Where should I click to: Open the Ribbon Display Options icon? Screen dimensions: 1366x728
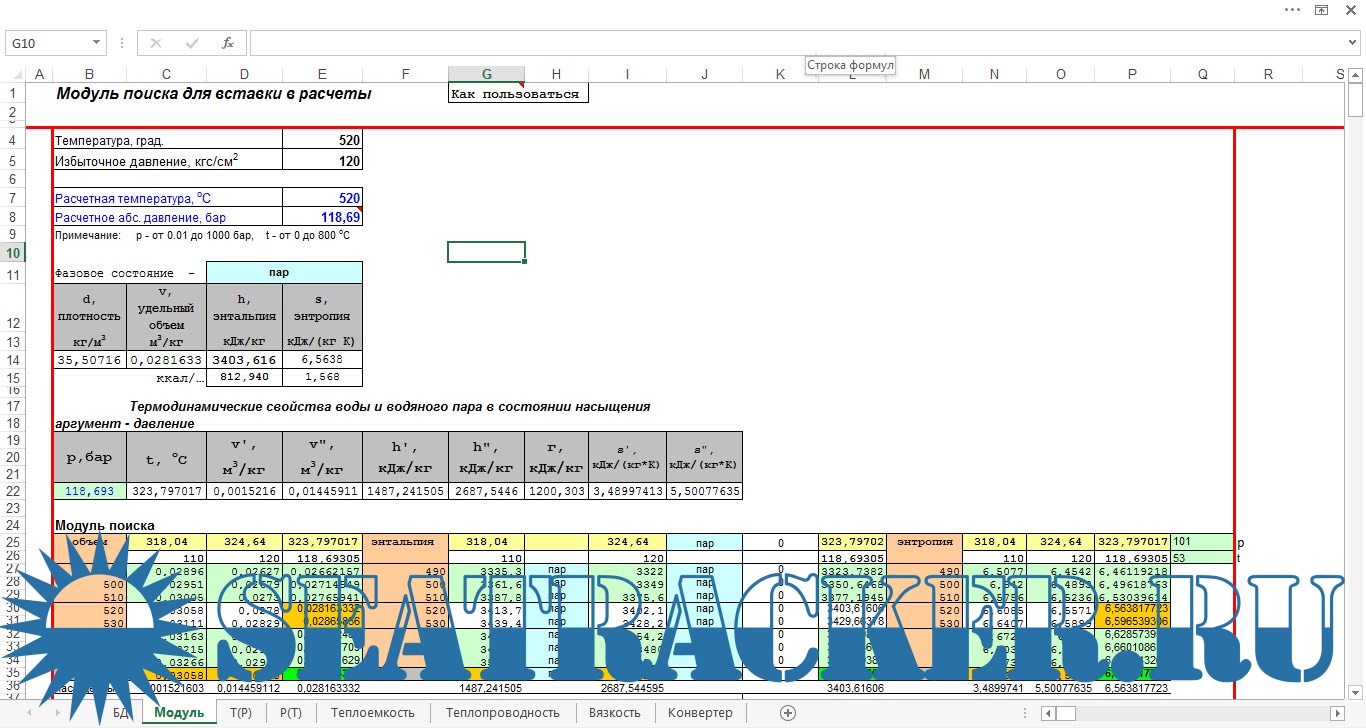pos(1321,10)
